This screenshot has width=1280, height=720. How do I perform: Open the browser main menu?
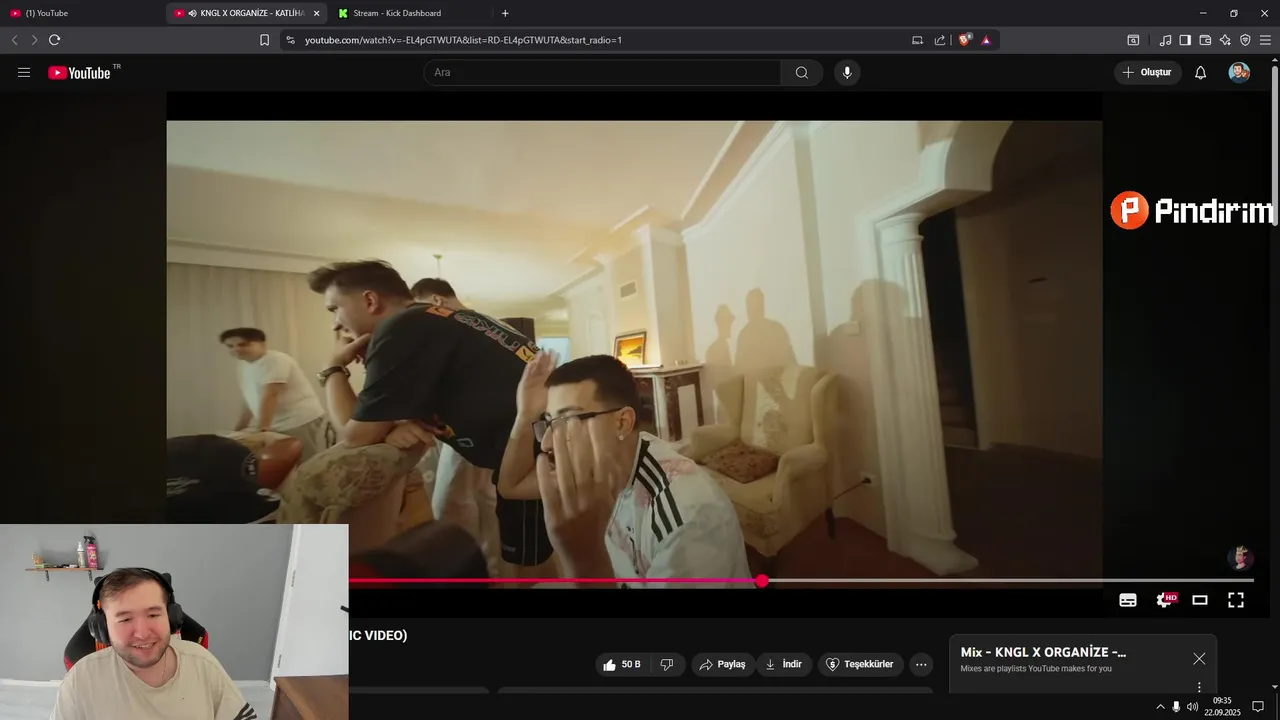click(1265, 40)
